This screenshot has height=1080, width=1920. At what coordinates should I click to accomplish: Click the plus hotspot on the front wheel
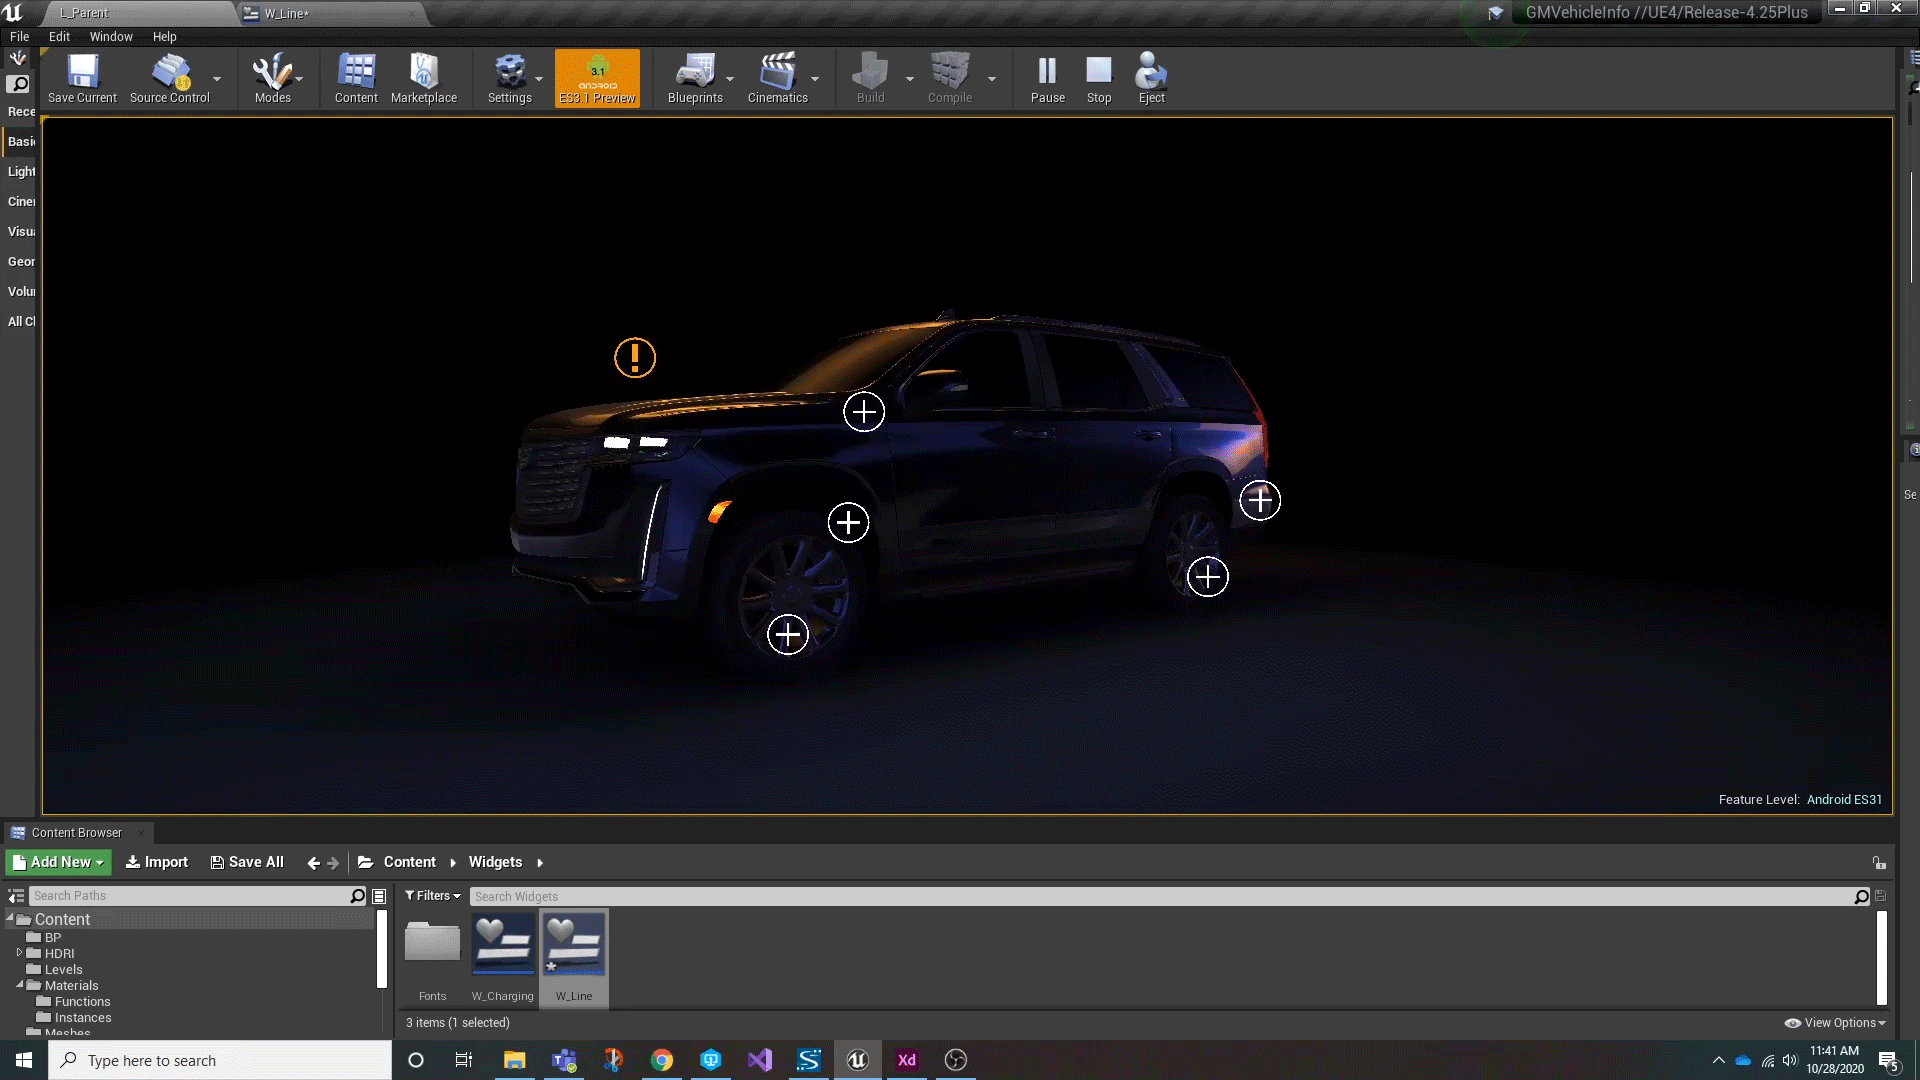tap(787, 634)
